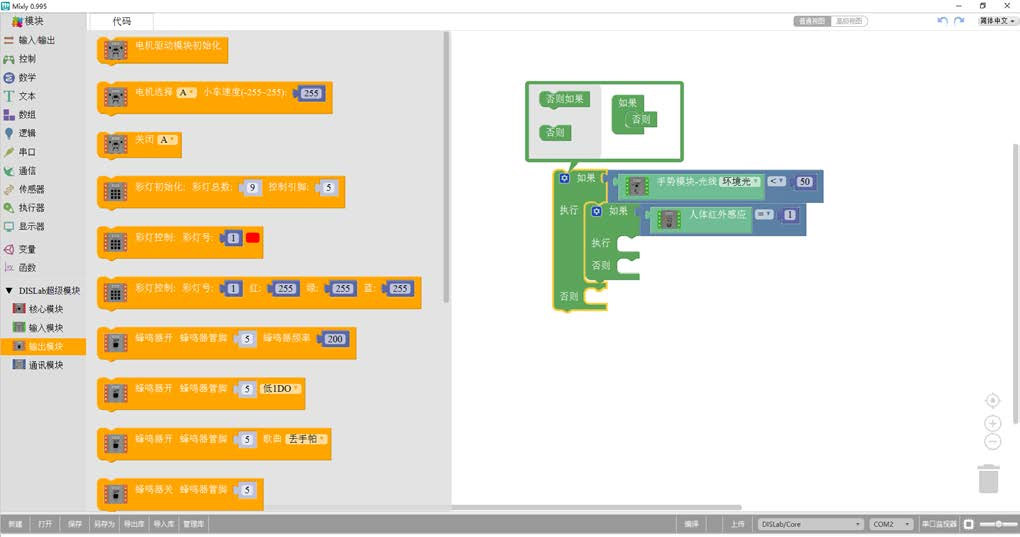Click the red color swatch in 彩灯控制
1020x537 pixels.
(x=252, y=238)
